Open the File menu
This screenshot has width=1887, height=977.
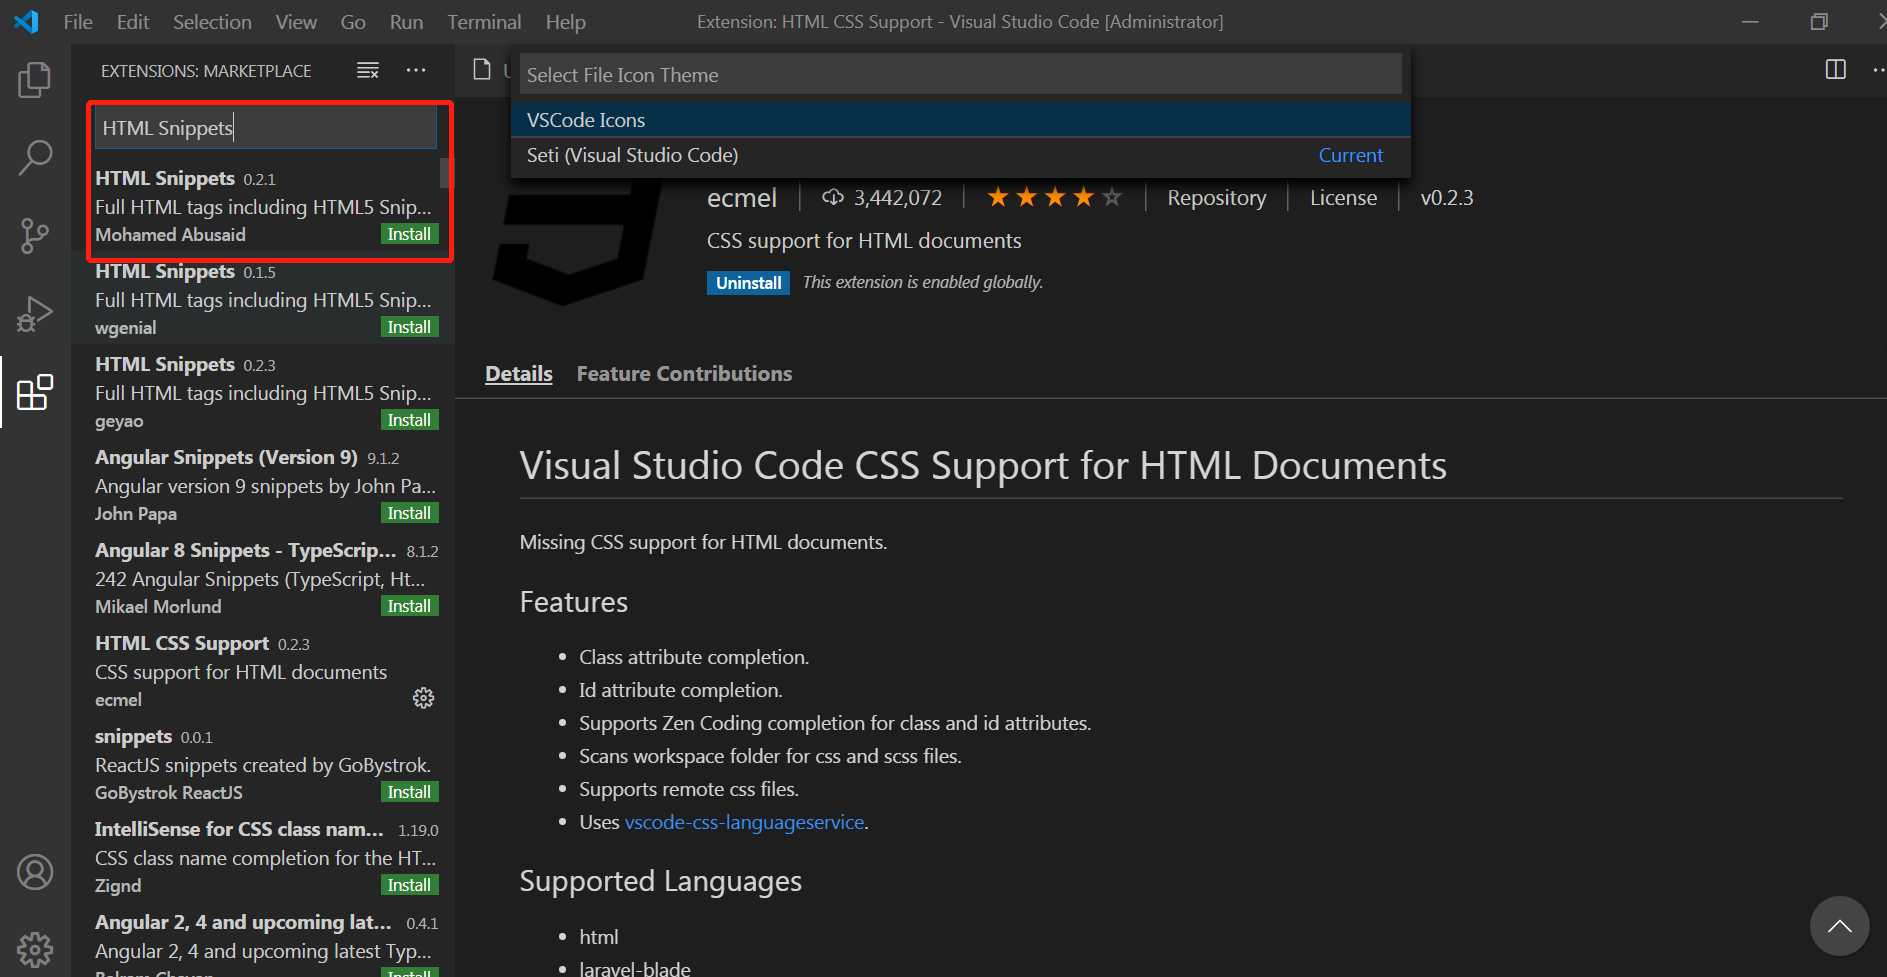78,22
